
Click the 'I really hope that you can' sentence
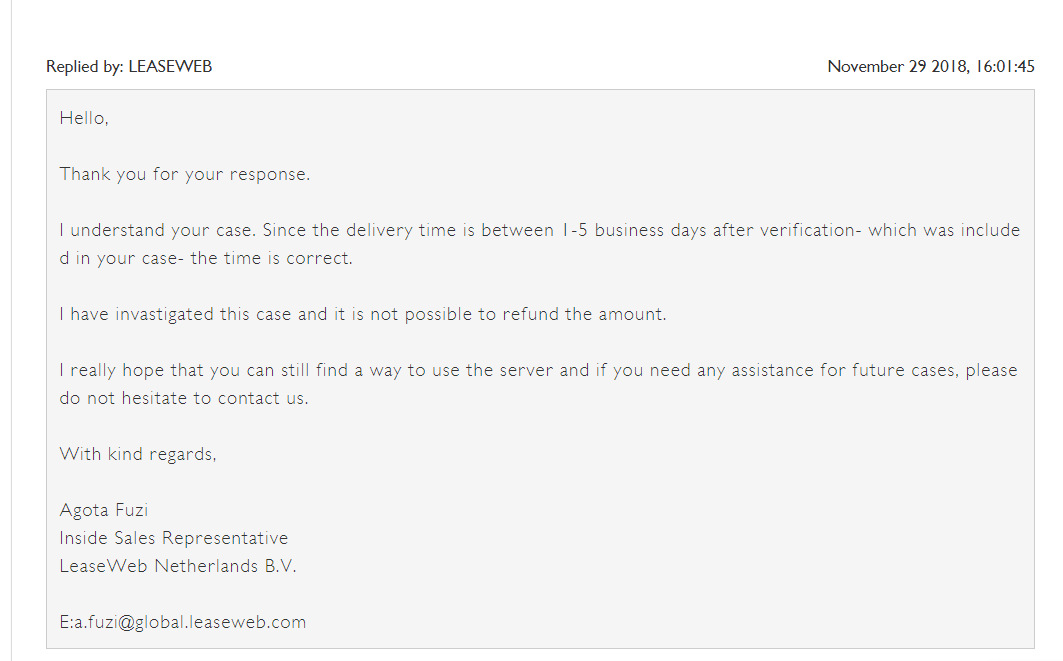tap(538, 370)
